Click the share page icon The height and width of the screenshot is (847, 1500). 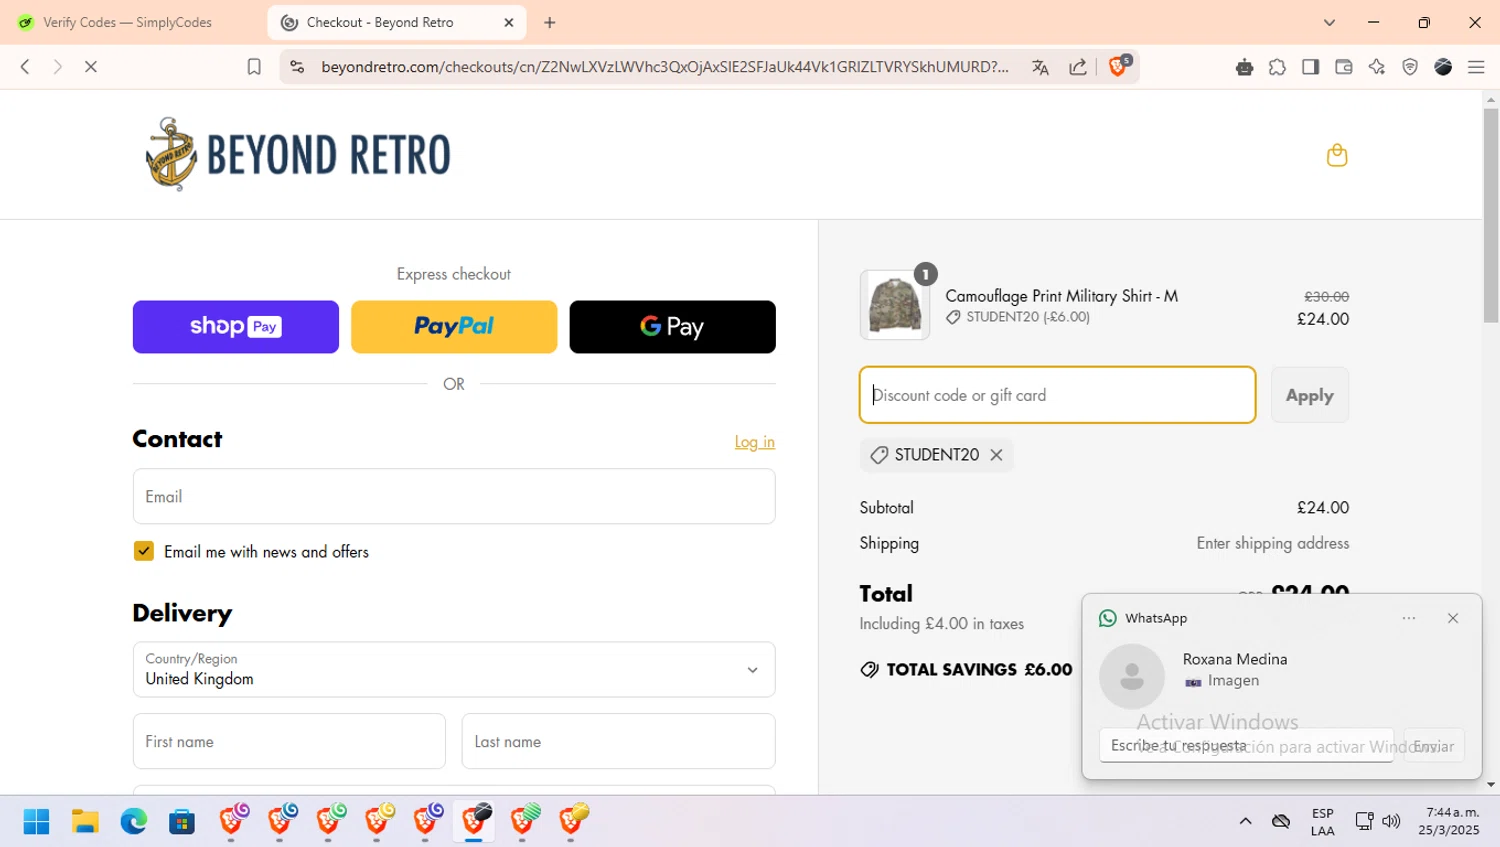(1078, 67)
